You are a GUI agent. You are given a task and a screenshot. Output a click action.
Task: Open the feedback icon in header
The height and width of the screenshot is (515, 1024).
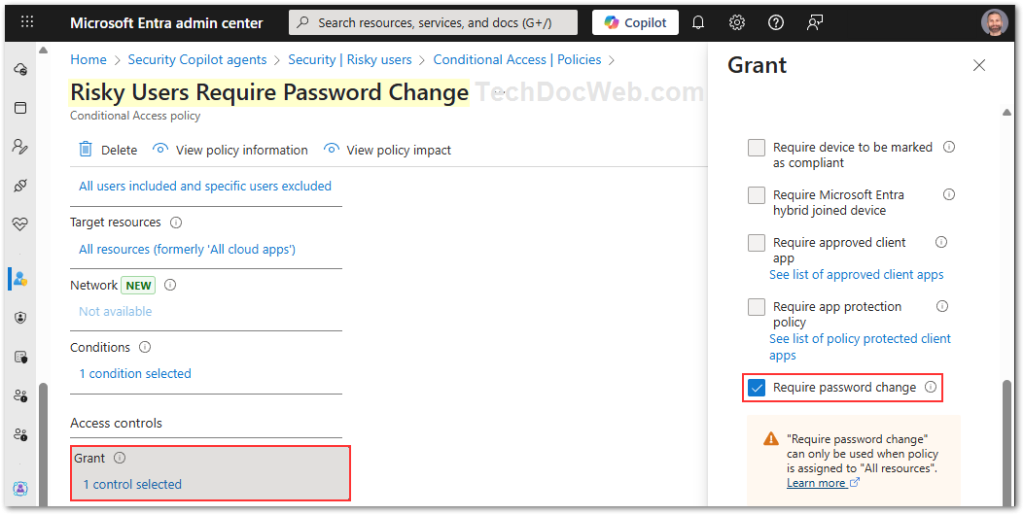point(816,22)
